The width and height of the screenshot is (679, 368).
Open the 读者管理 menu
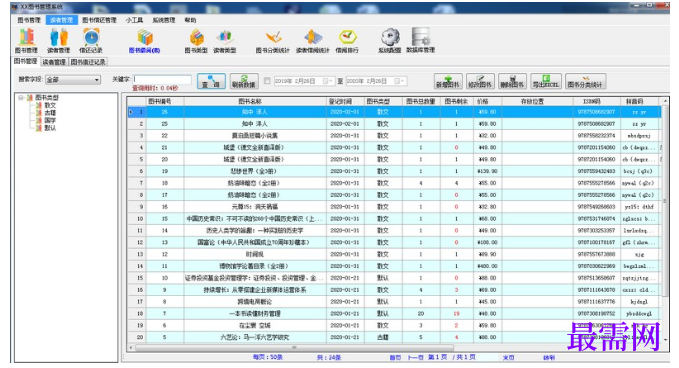61,20
